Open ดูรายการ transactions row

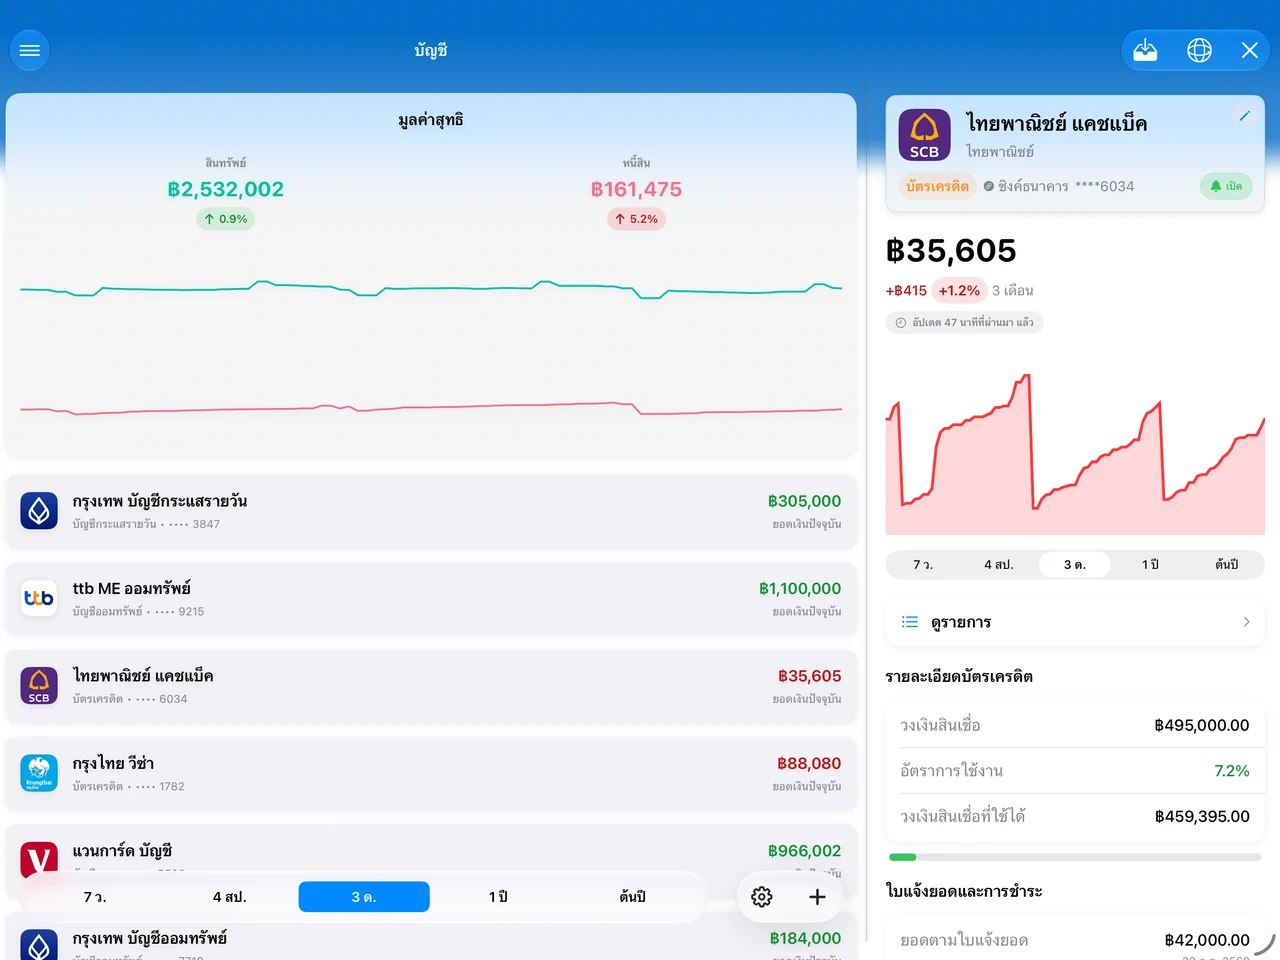point(1075,622)
